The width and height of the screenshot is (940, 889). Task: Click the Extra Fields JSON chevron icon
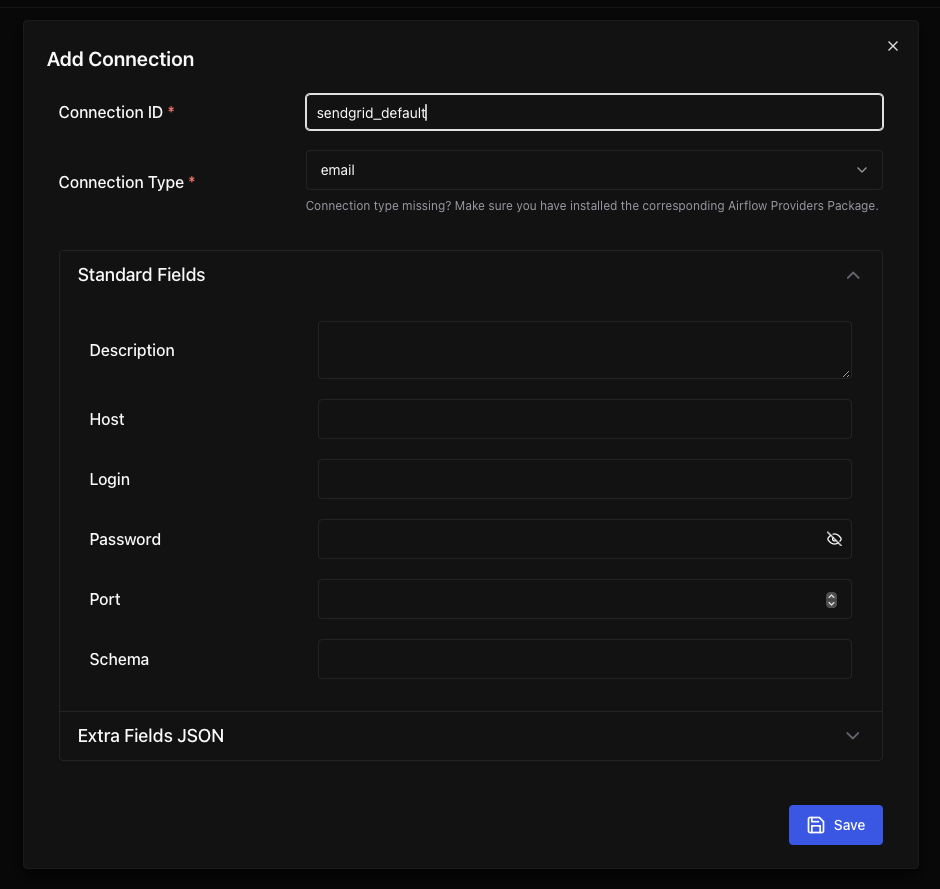(853, 735)
